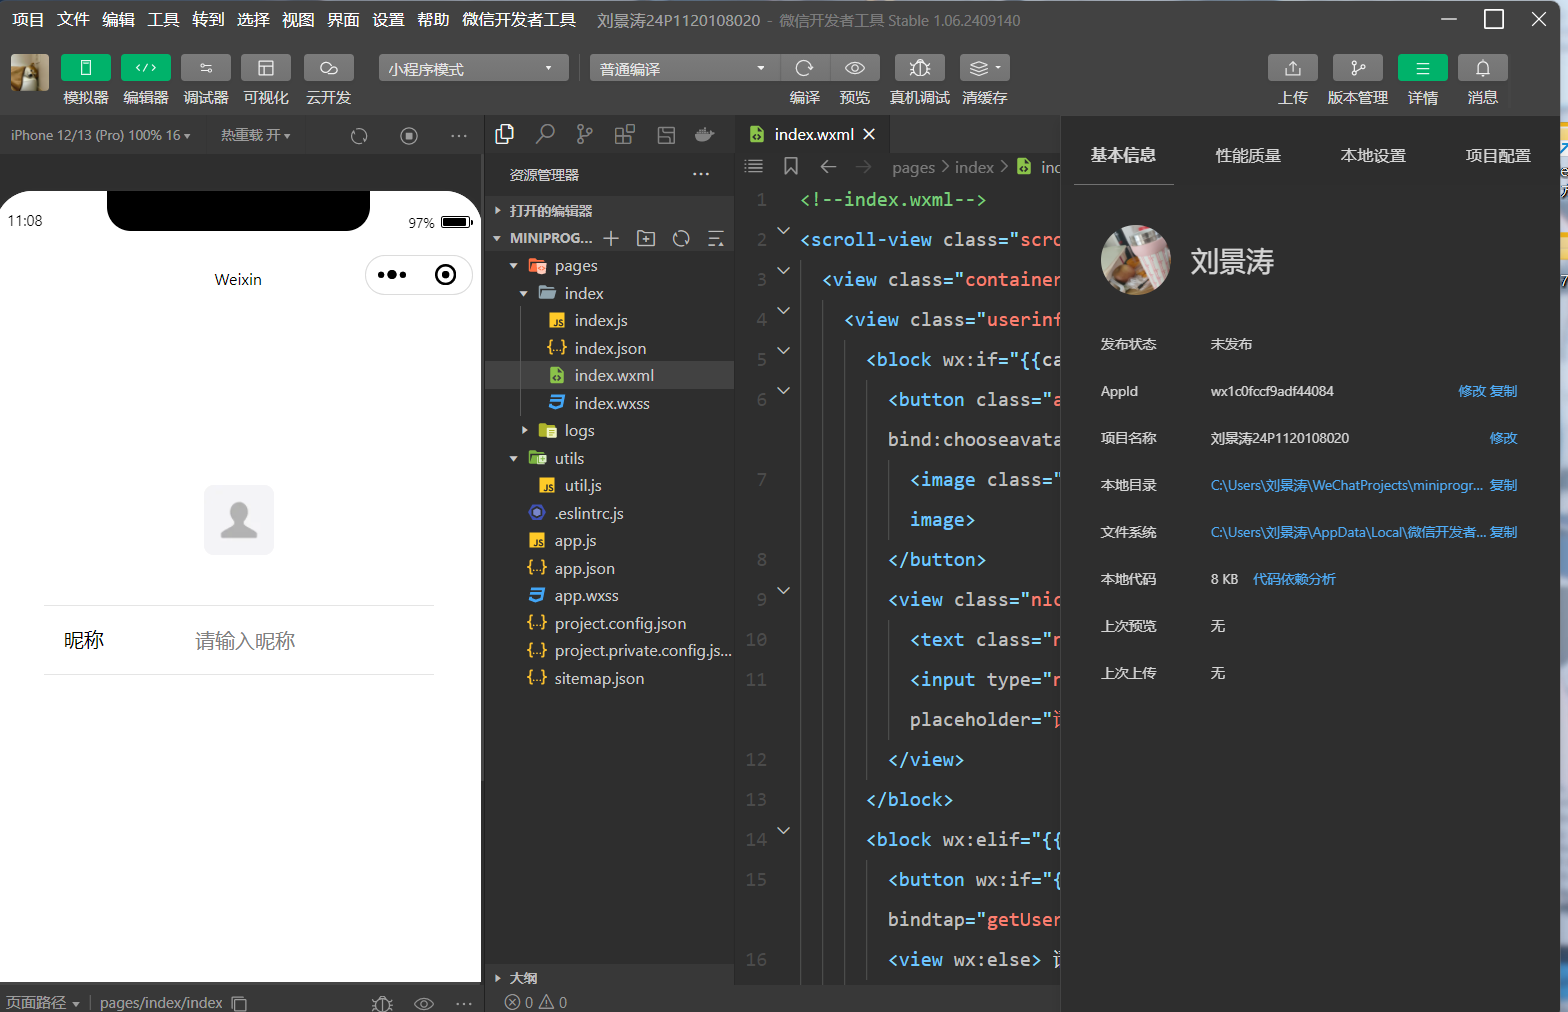This screenshot has width=1568, height=1012.
Task: Open the 项目 menu
Action: (x=28, y=20)
